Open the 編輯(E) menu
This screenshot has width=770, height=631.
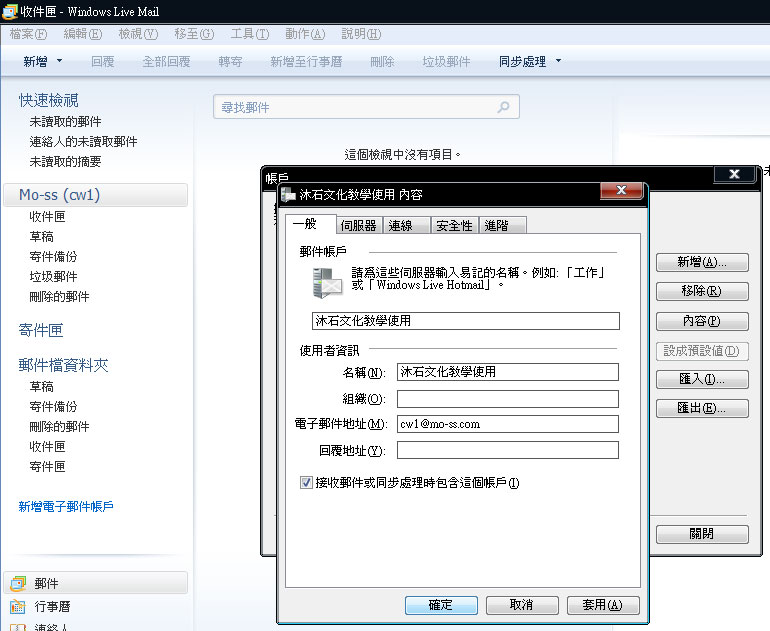pos(83,34)
